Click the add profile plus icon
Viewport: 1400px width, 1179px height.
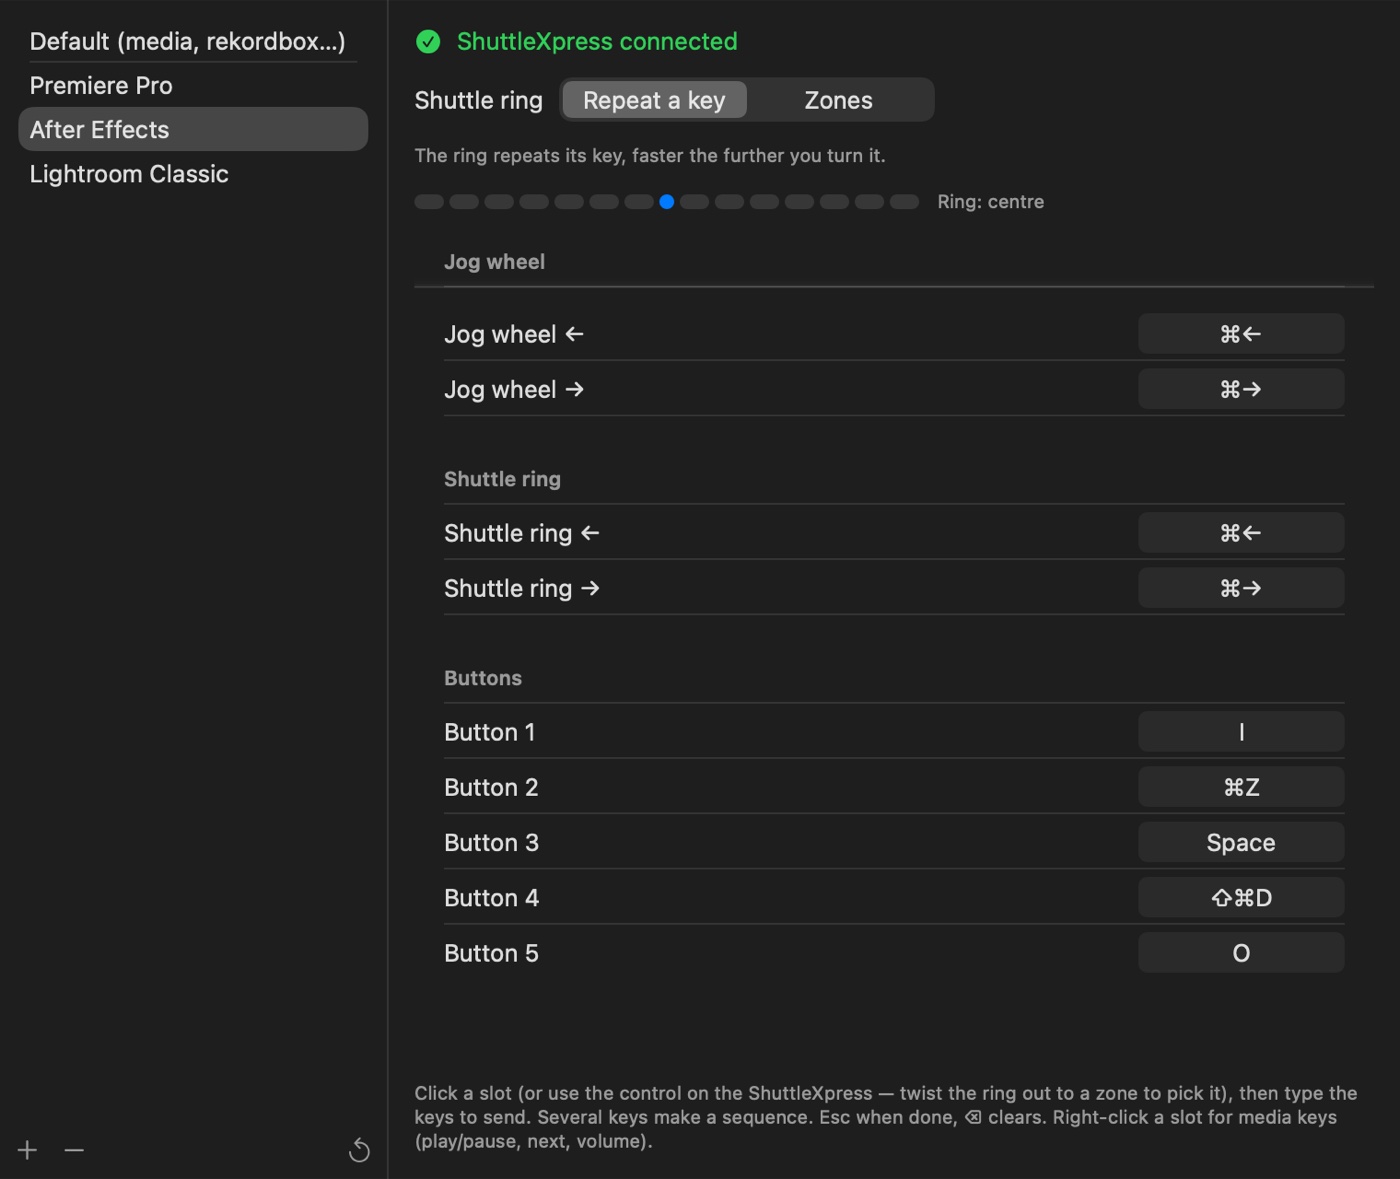click(x=27, y=1150)
